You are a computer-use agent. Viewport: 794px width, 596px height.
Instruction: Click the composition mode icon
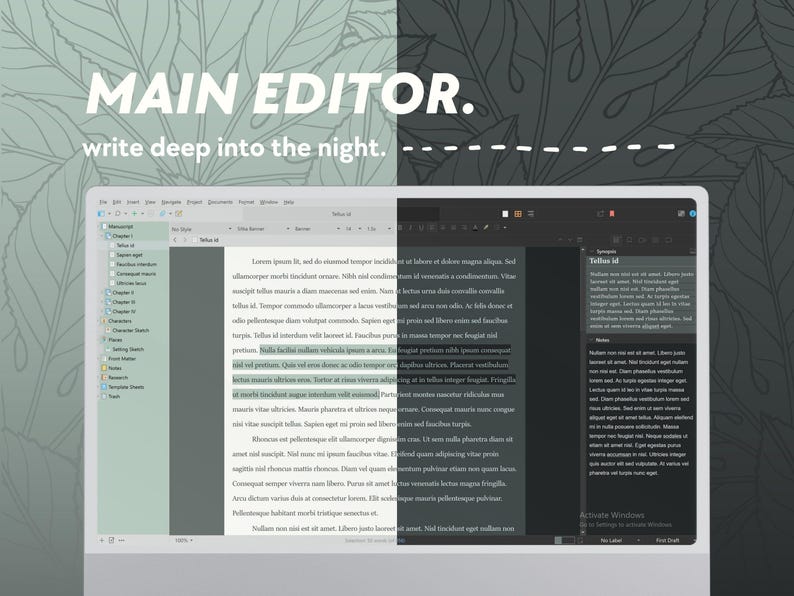pyautogui.click(x=681, y=214)
